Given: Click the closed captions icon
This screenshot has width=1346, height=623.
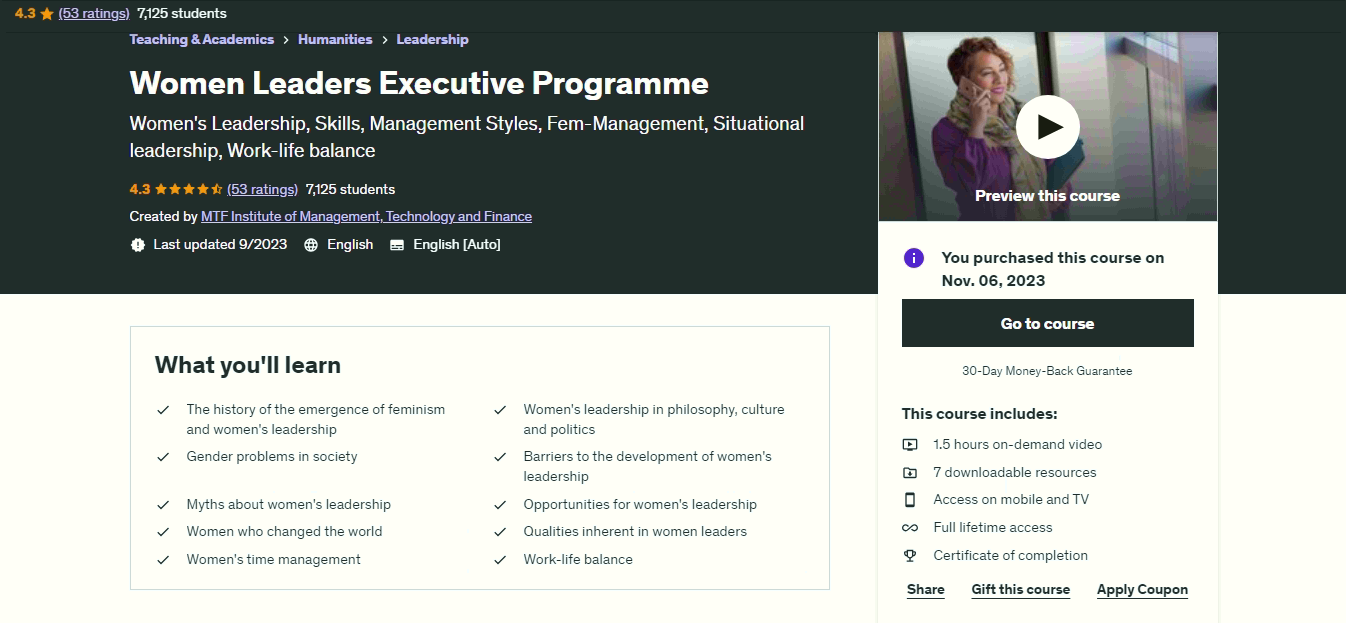Looking at the screenshot, I should pyautogui.click(x=397, y=245).
